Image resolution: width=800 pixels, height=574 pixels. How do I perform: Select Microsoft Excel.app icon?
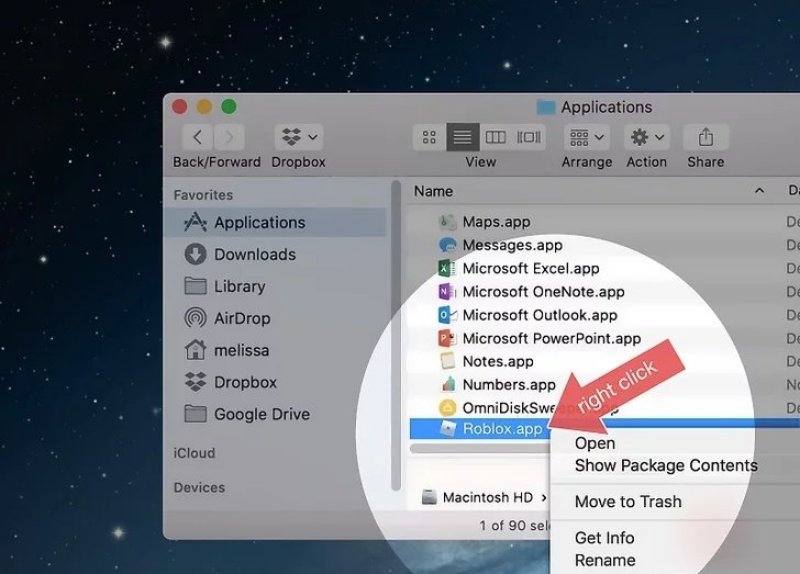click(x=447, y=268)
